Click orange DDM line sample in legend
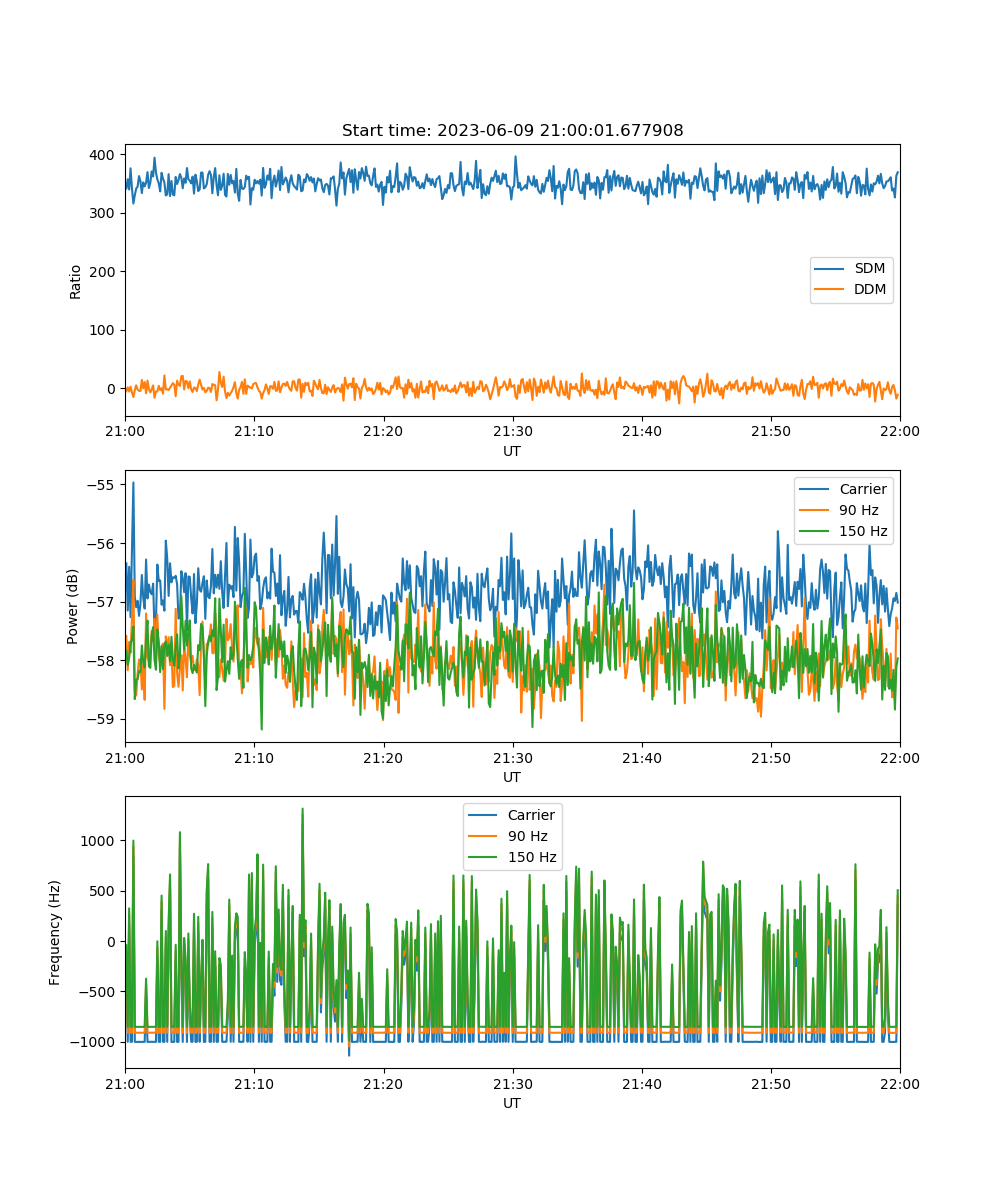The image size is (1000, 1200). [x=831, y=290]
